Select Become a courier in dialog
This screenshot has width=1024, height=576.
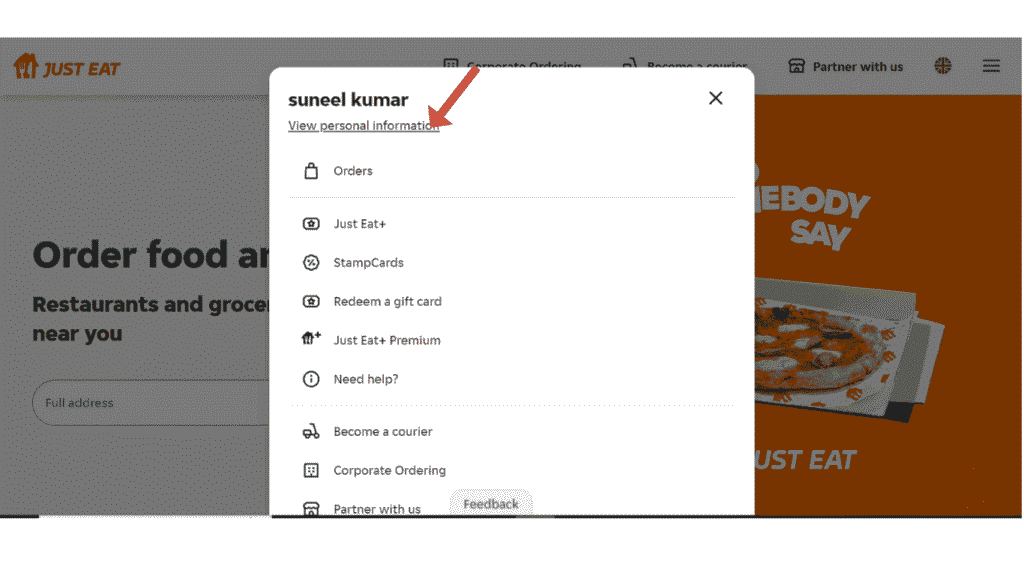click(x=383, y=432)
